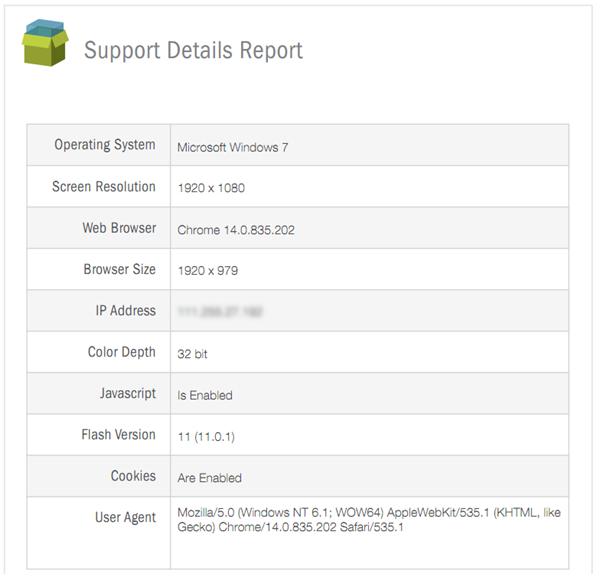Viewport: 600px width, 574px height.
Task: Select the Browser Size label
Action: 120,270
